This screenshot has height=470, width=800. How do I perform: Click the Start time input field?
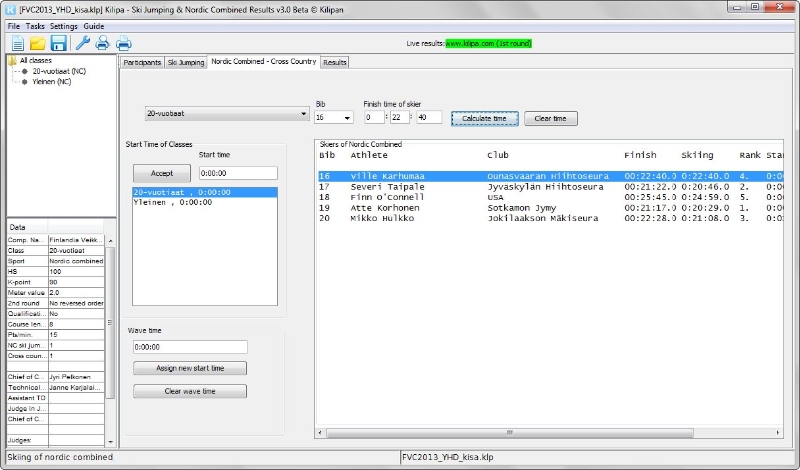coord(238,174)
